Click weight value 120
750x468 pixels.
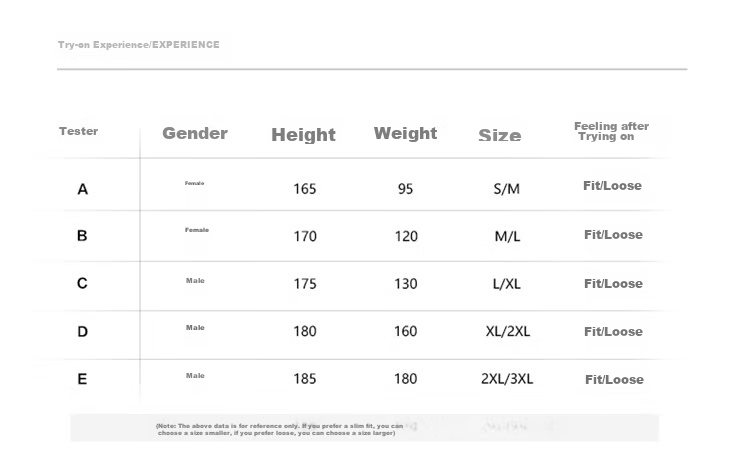(406, 236)
